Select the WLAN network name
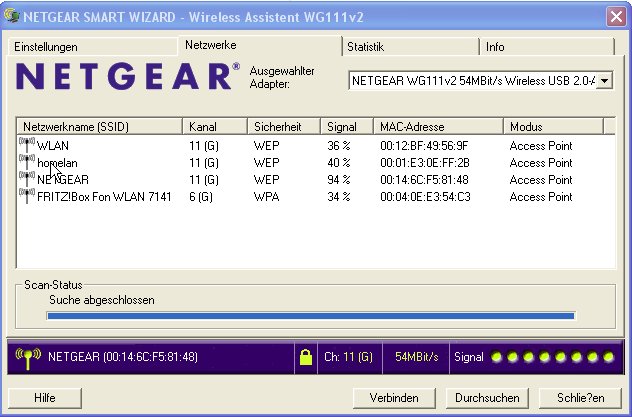Screen dimensions: 632x417 tap(53, 145)
